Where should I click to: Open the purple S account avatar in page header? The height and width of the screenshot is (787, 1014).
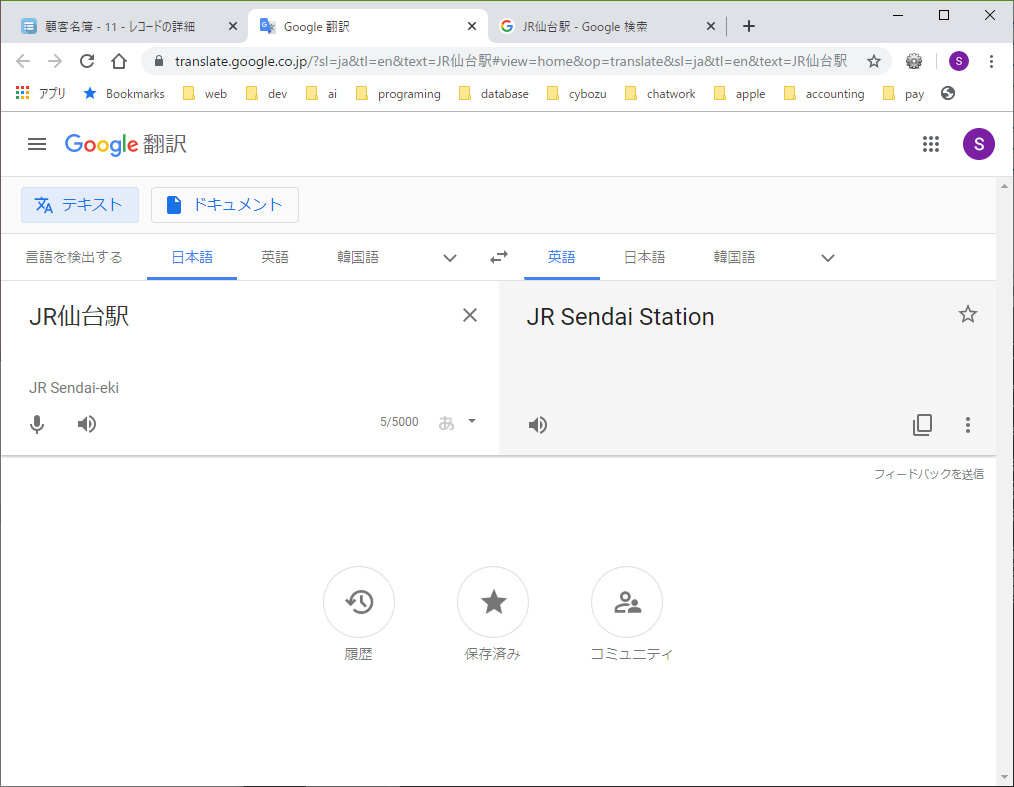coord(978,144)
